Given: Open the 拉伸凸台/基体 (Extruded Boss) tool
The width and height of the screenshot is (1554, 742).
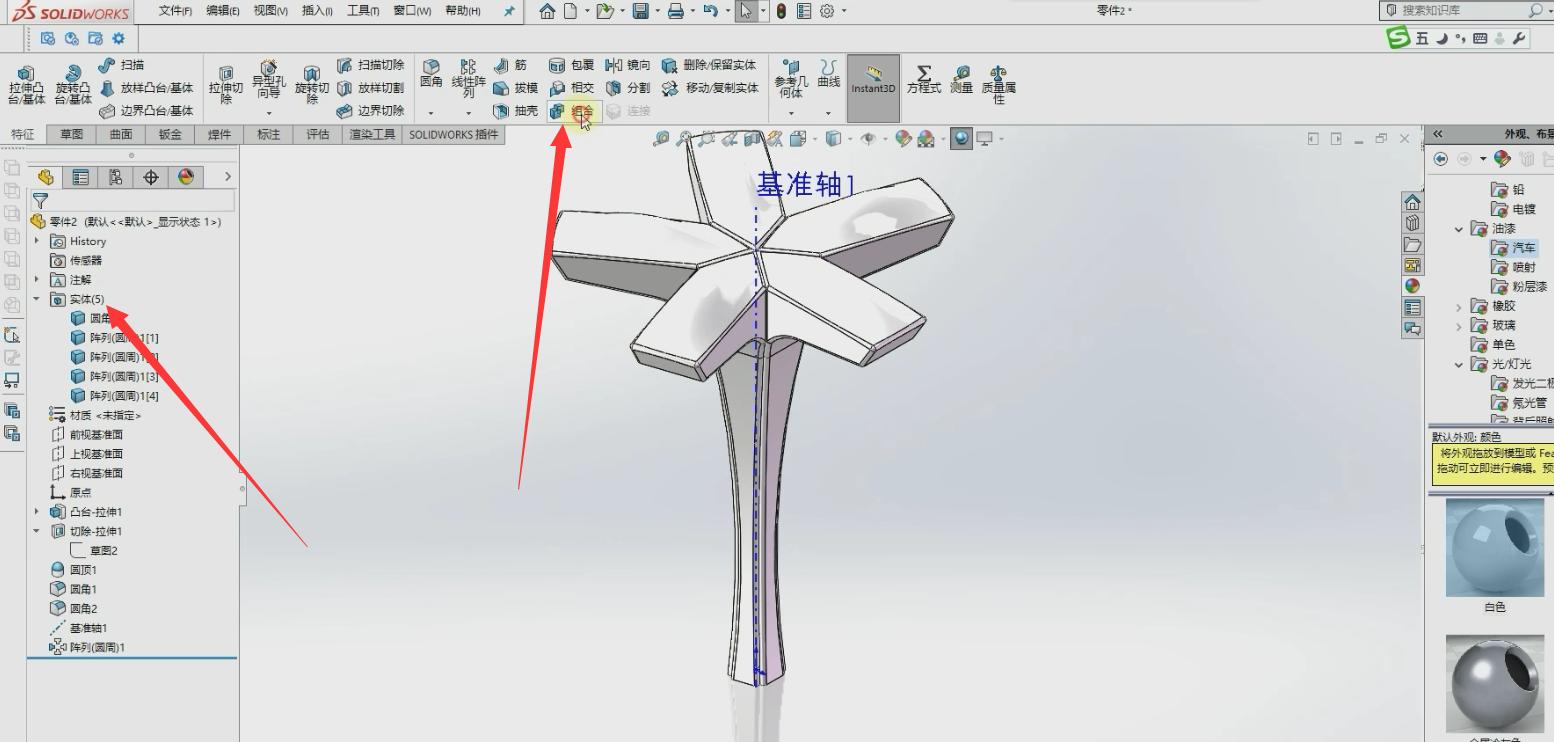Looking at the screenshot, I should (x=25, y=84).
